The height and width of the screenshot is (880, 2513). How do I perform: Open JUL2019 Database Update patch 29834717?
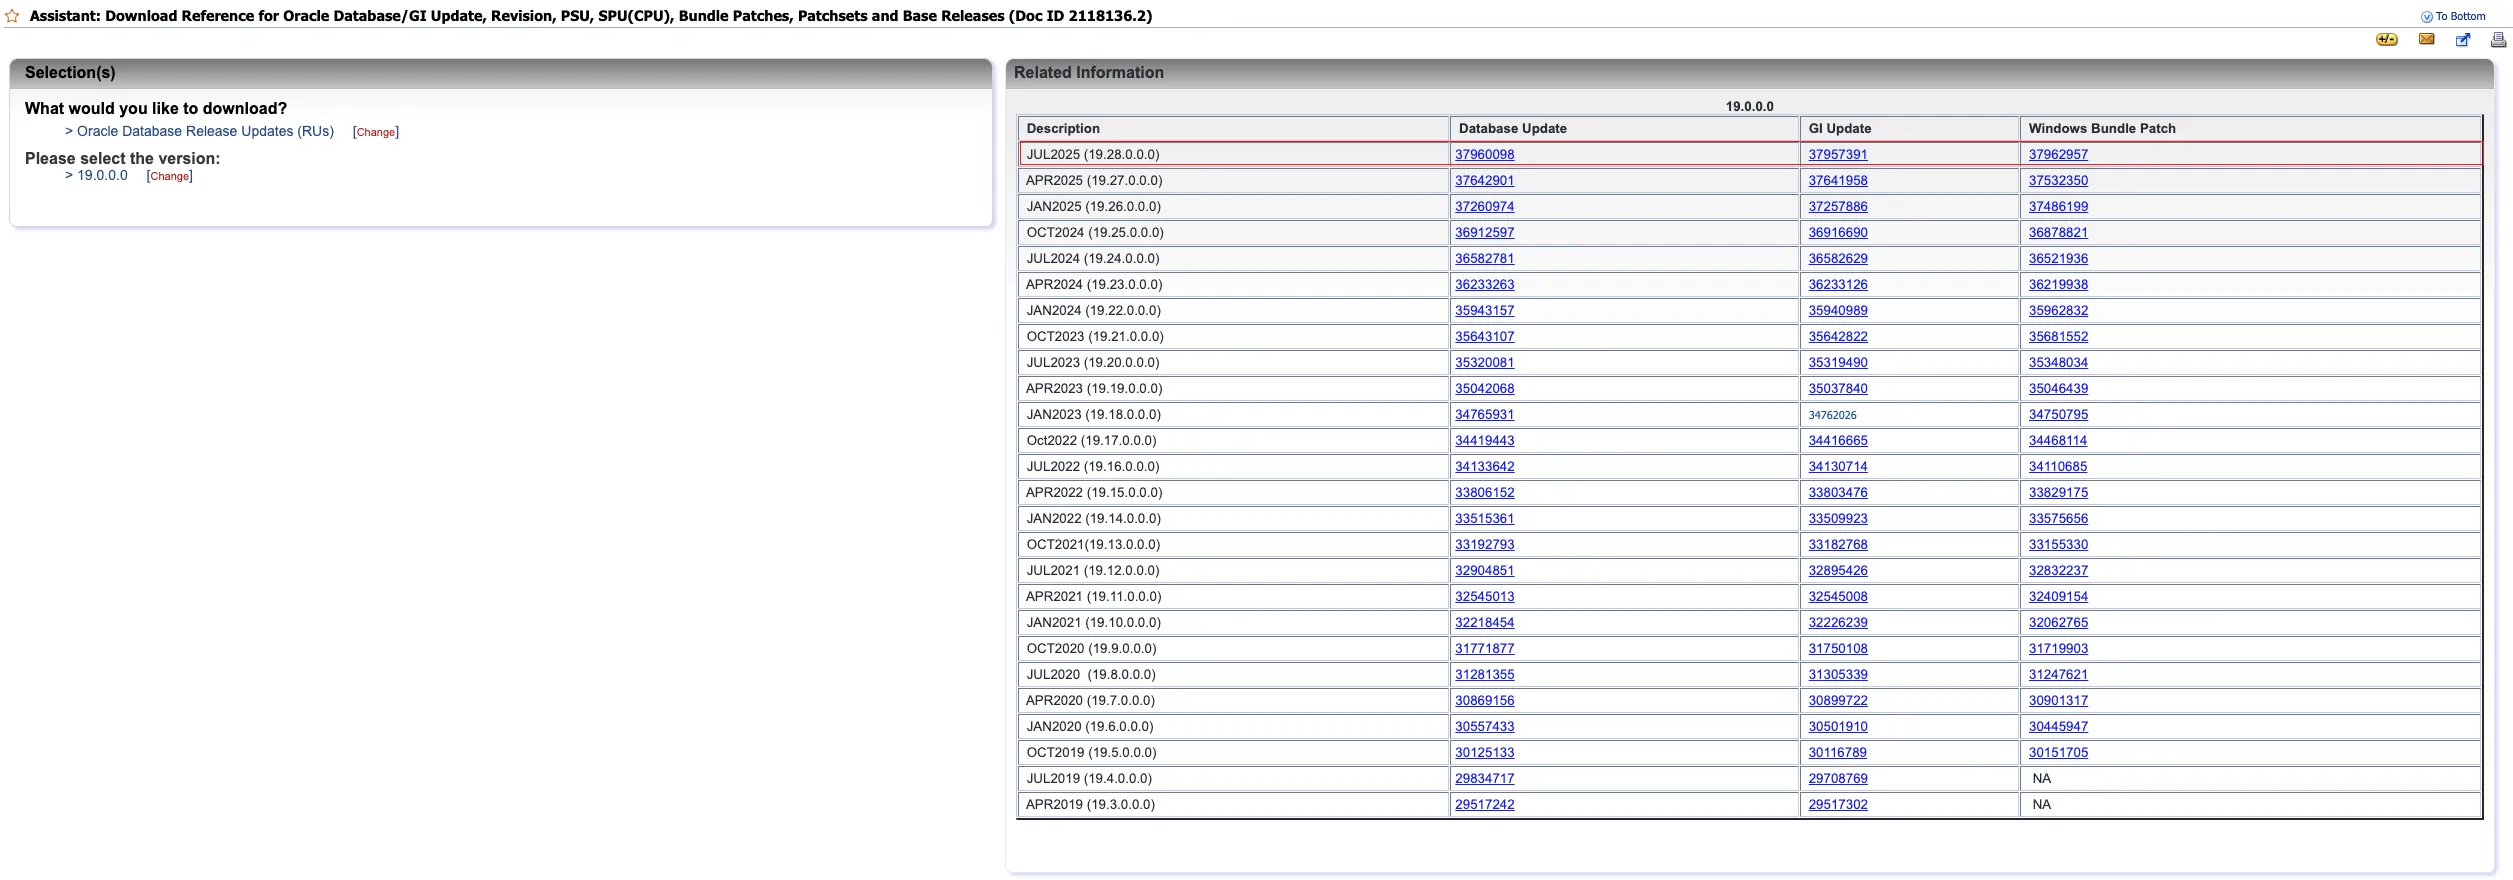(1484, 778)
